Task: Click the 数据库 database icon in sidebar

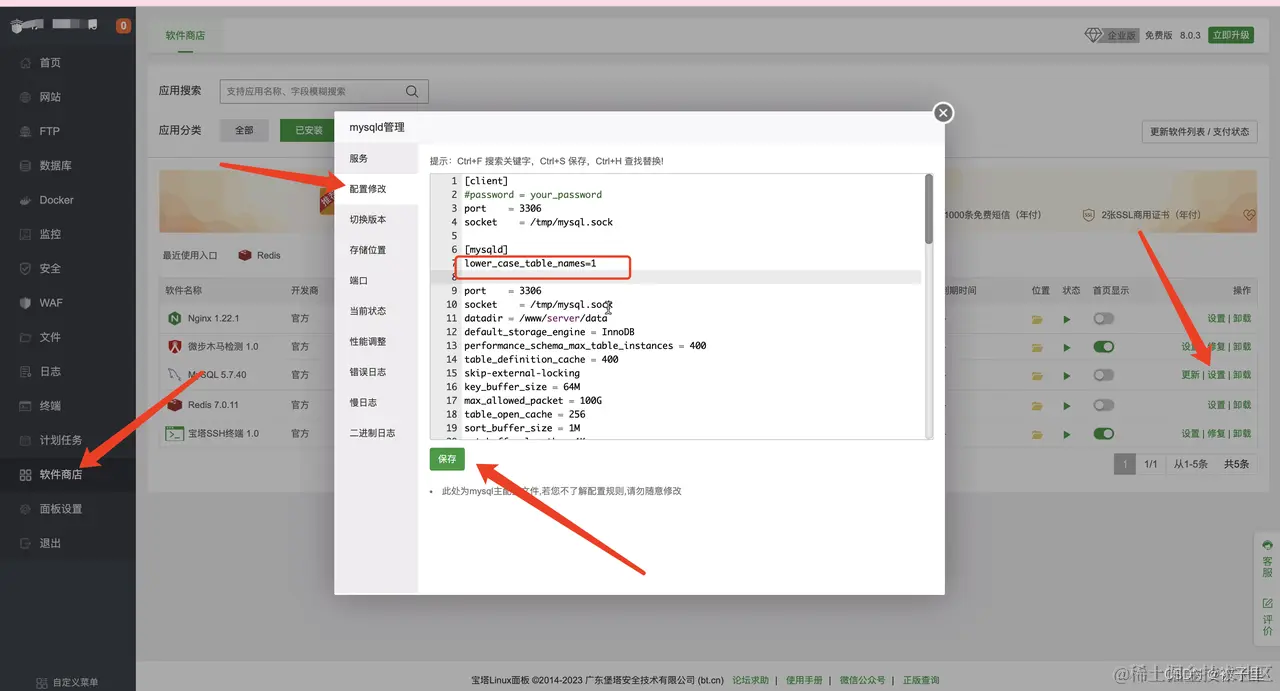Action: coord(26,166)
